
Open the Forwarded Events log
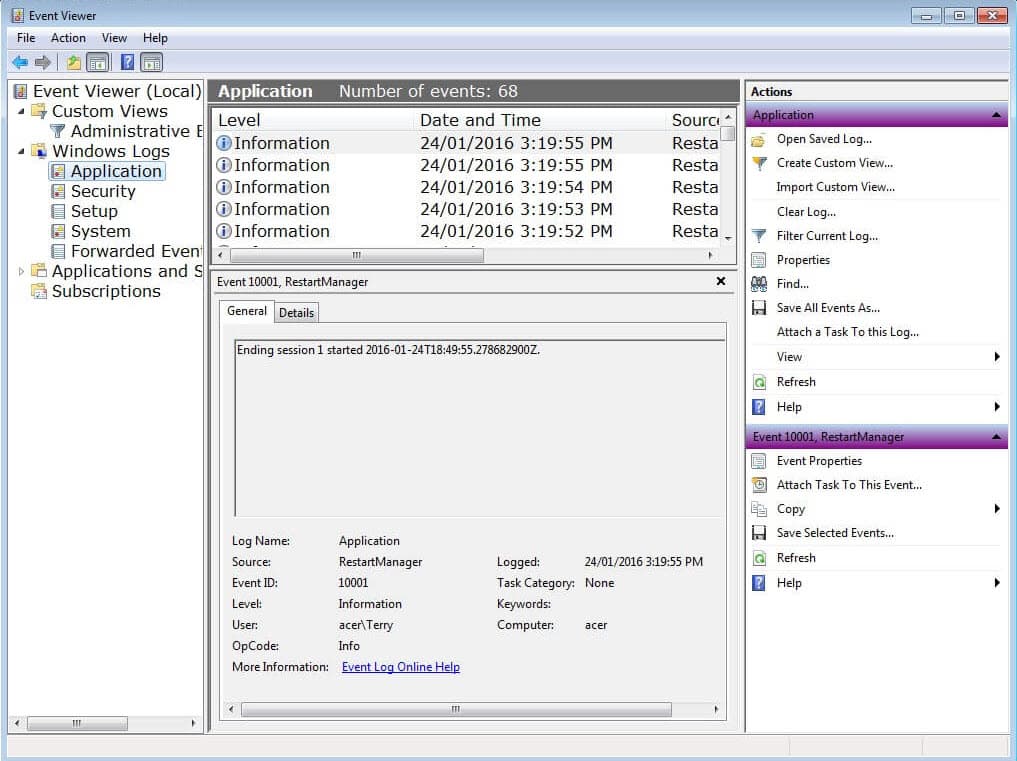pos(136,251)
